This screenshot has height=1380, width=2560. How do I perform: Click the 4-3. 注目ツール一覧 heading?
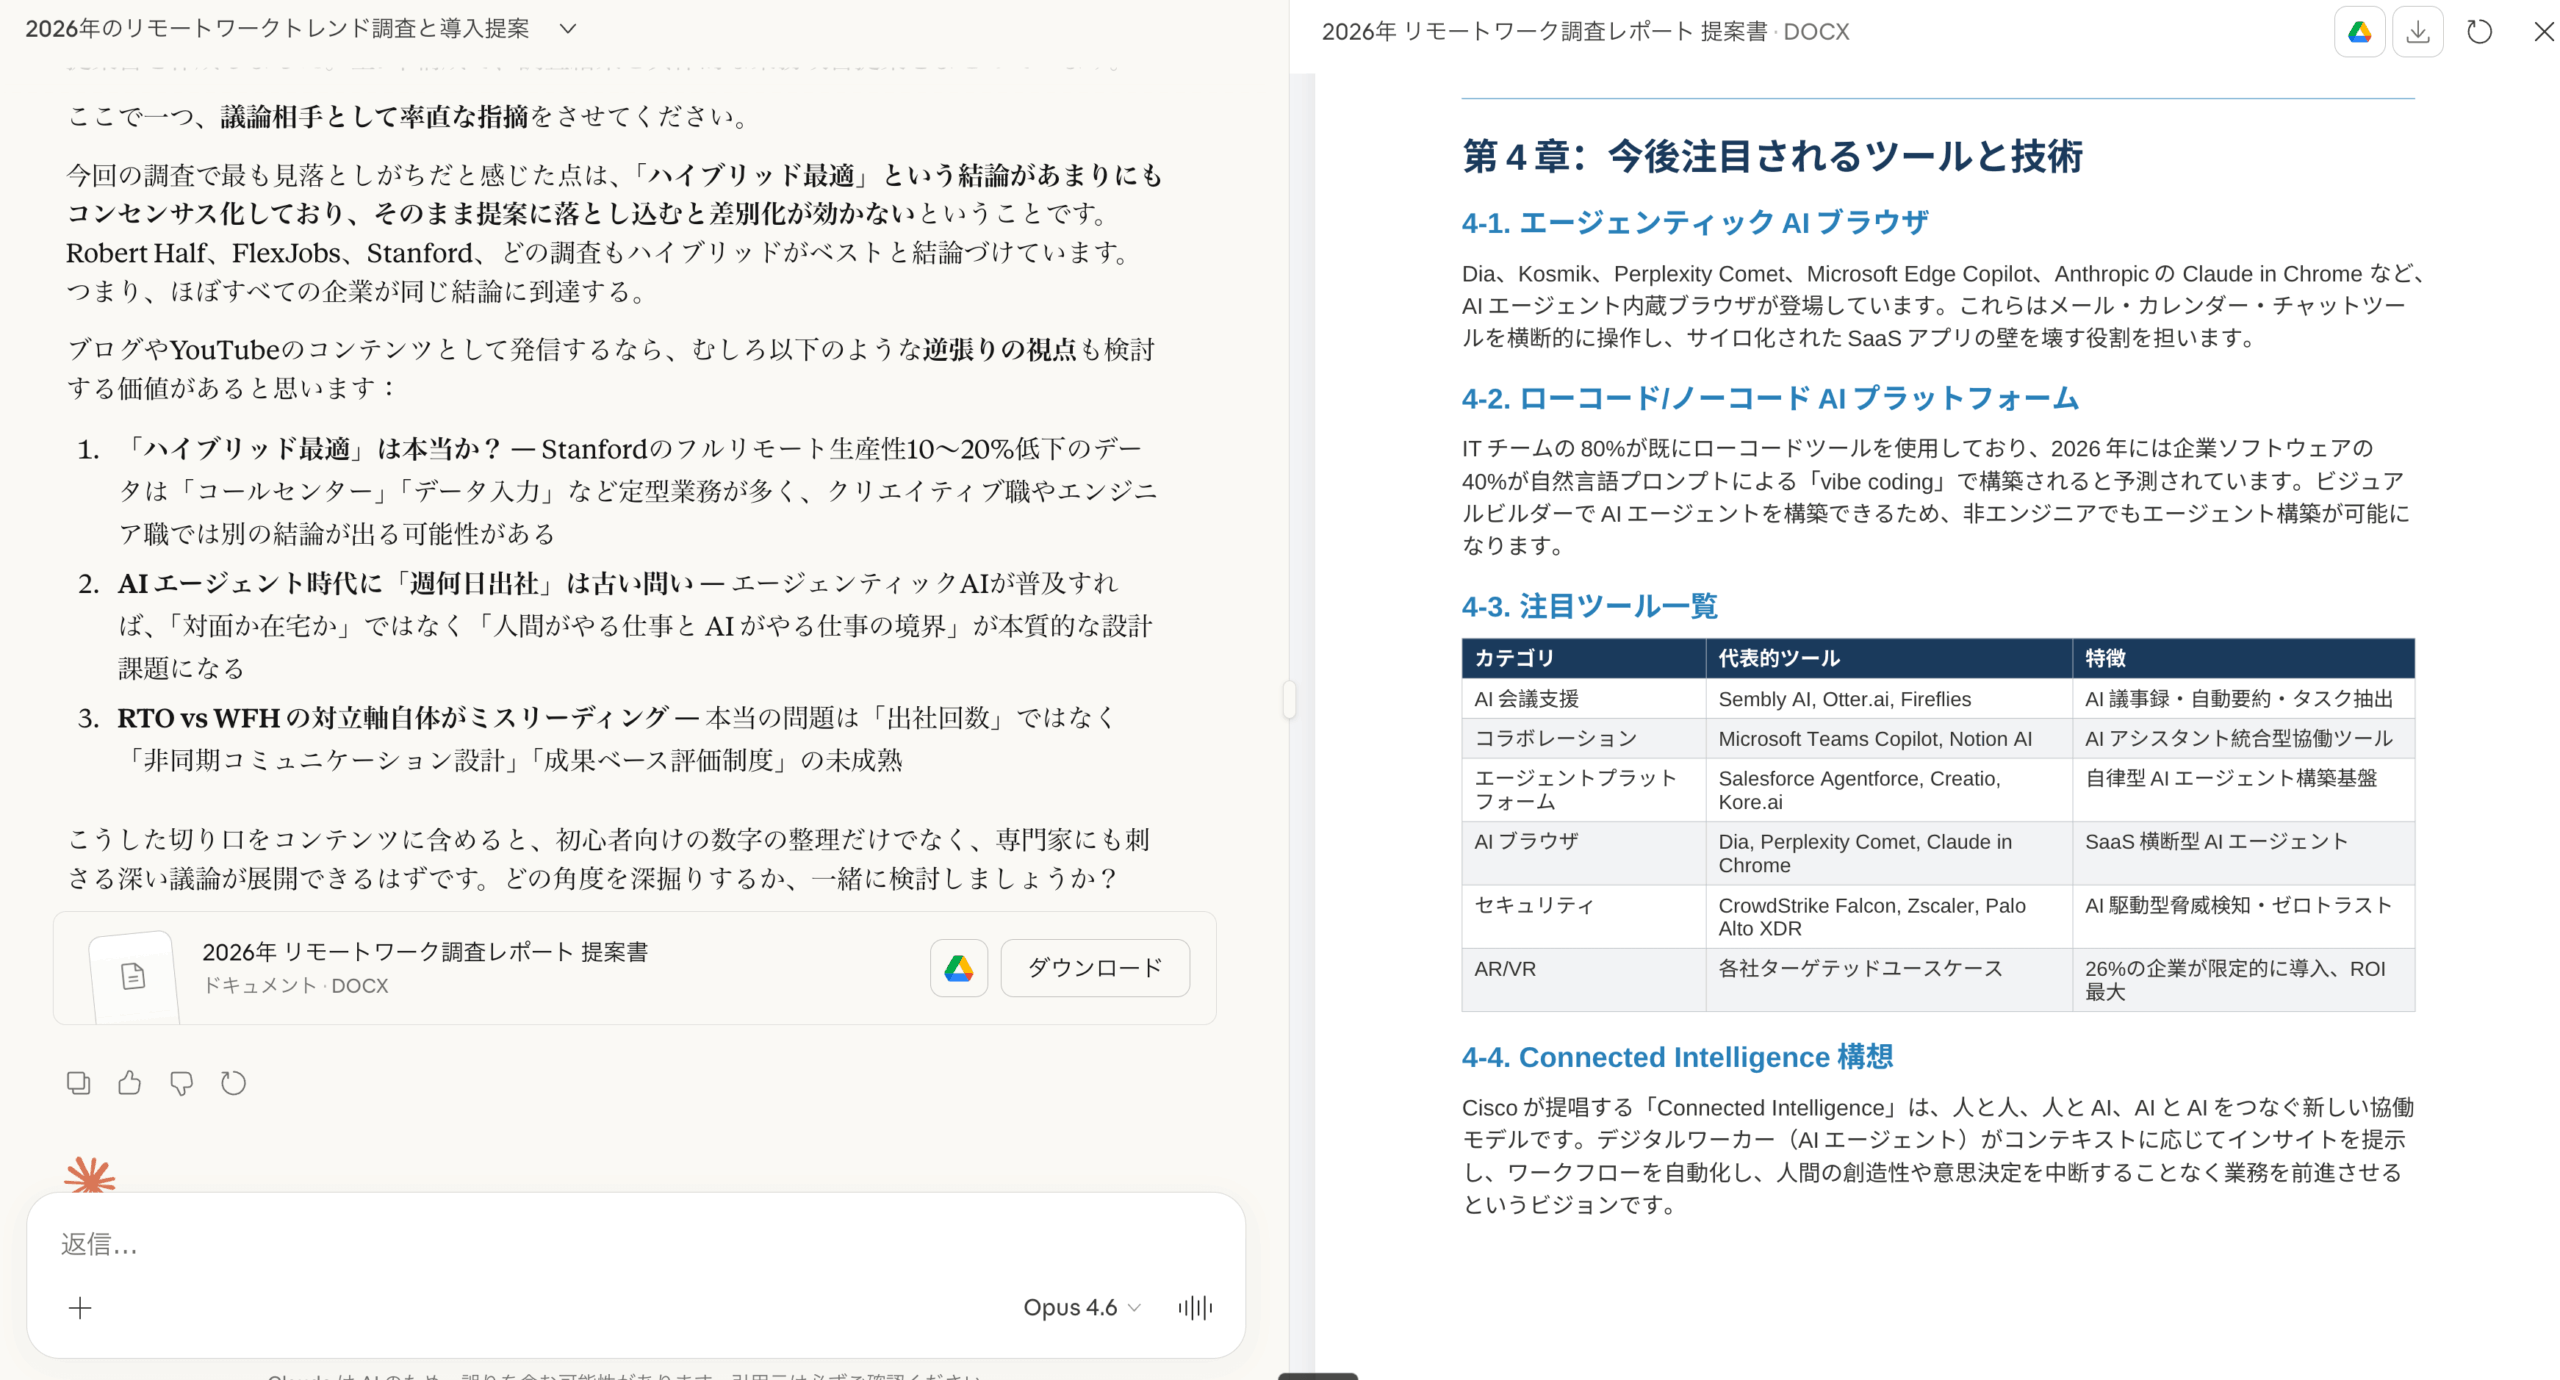[x=1589, y=606]
